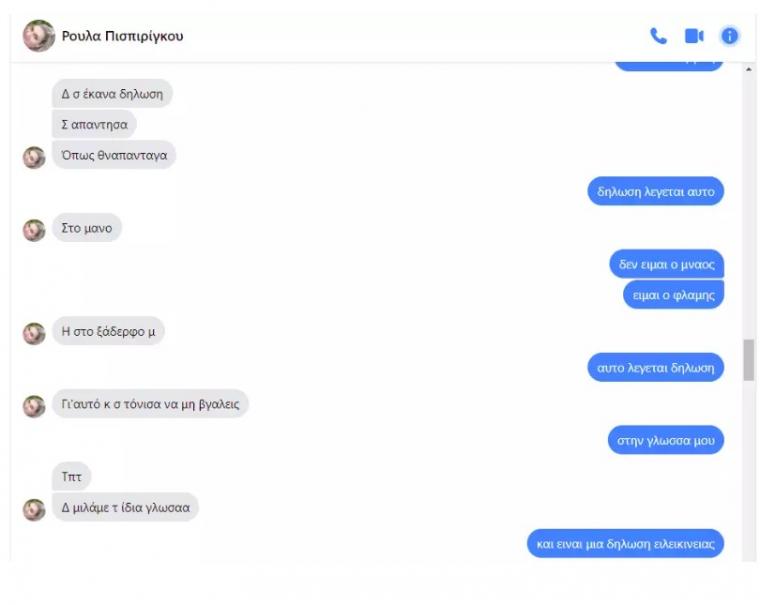Viewport: 760px width, 605px height.
Task: Select message 'και ειναι μια δηλωση ειλεικινειας'
Action: click(x=625, y=543)
